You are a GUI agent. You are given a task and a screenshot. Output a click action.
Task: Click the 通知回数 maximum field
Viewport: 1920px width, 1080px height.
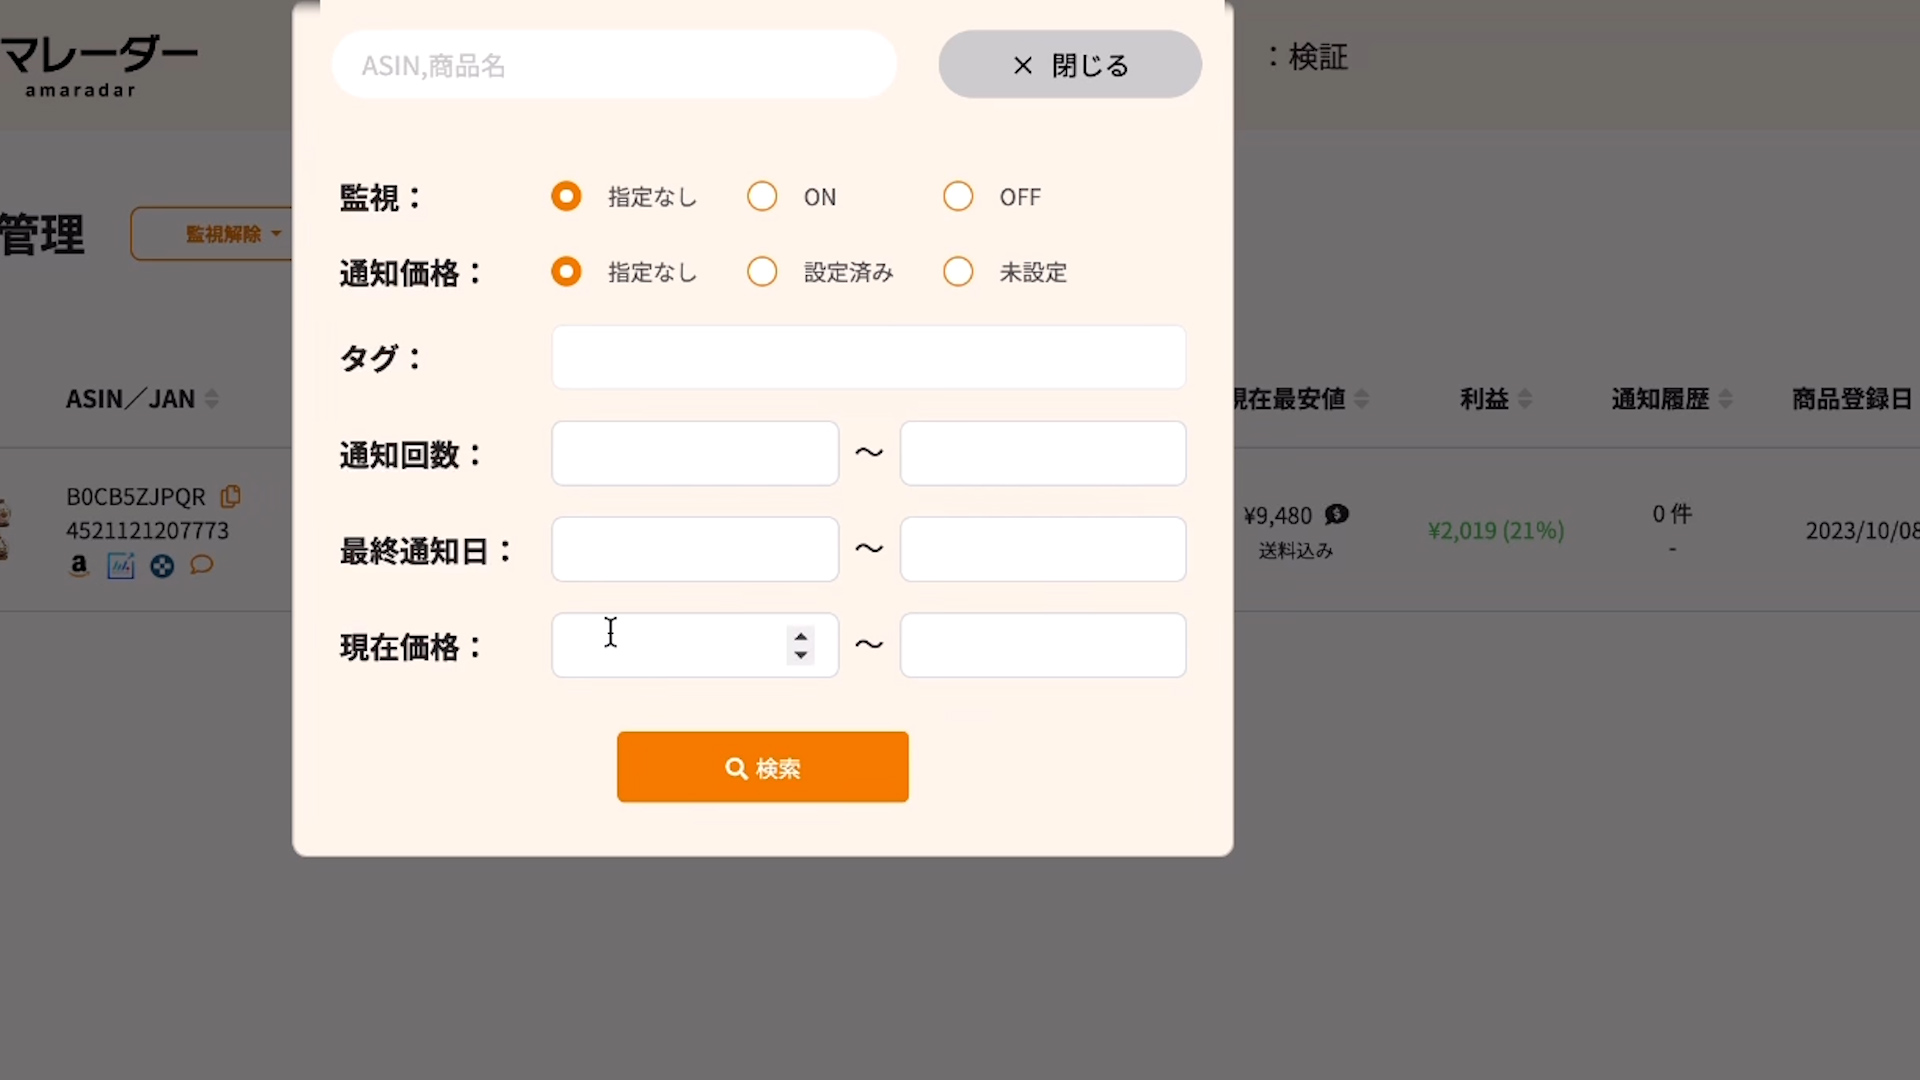[x=1042, y=454]
